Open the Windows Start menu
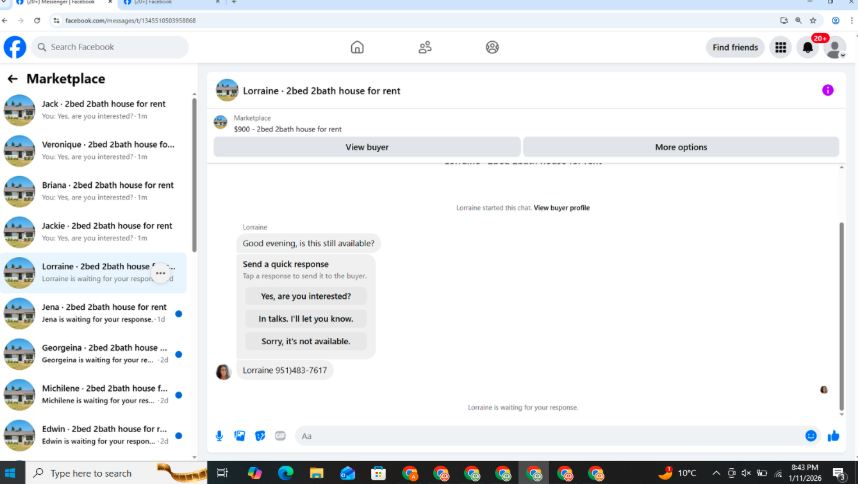Image resolution: width=858 pixels, height=484 pixels. tap(10, 473)
